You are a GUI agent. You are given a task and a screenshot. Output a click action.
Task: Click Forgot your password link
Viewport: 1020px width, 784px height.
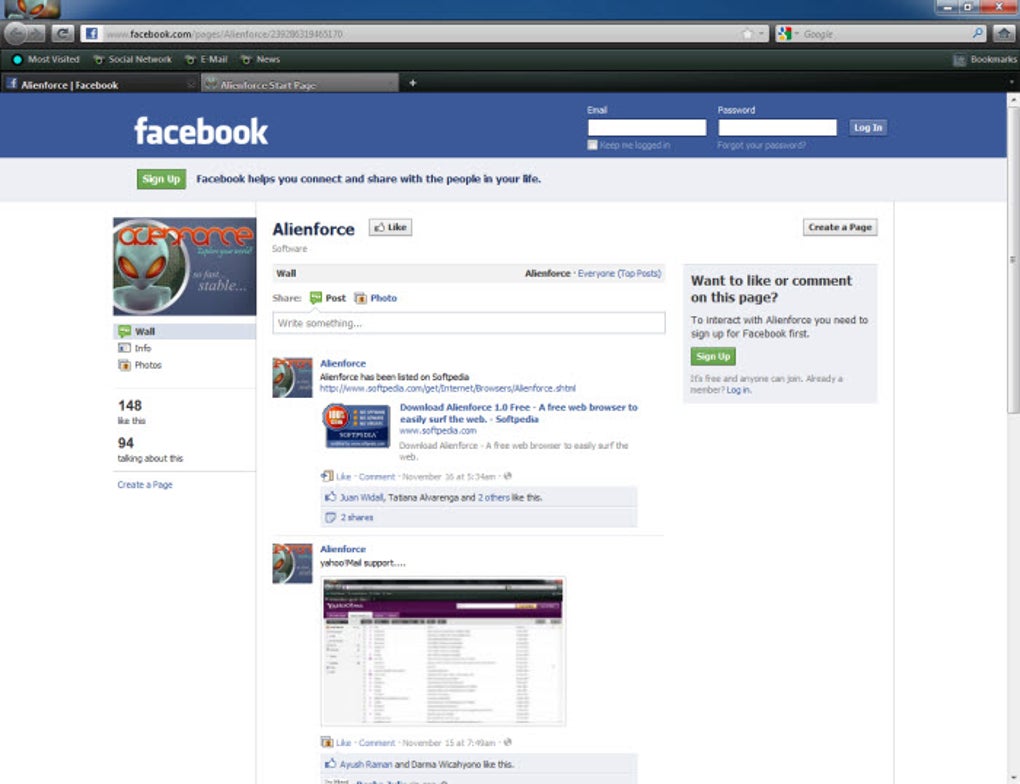tap(761, 145)
